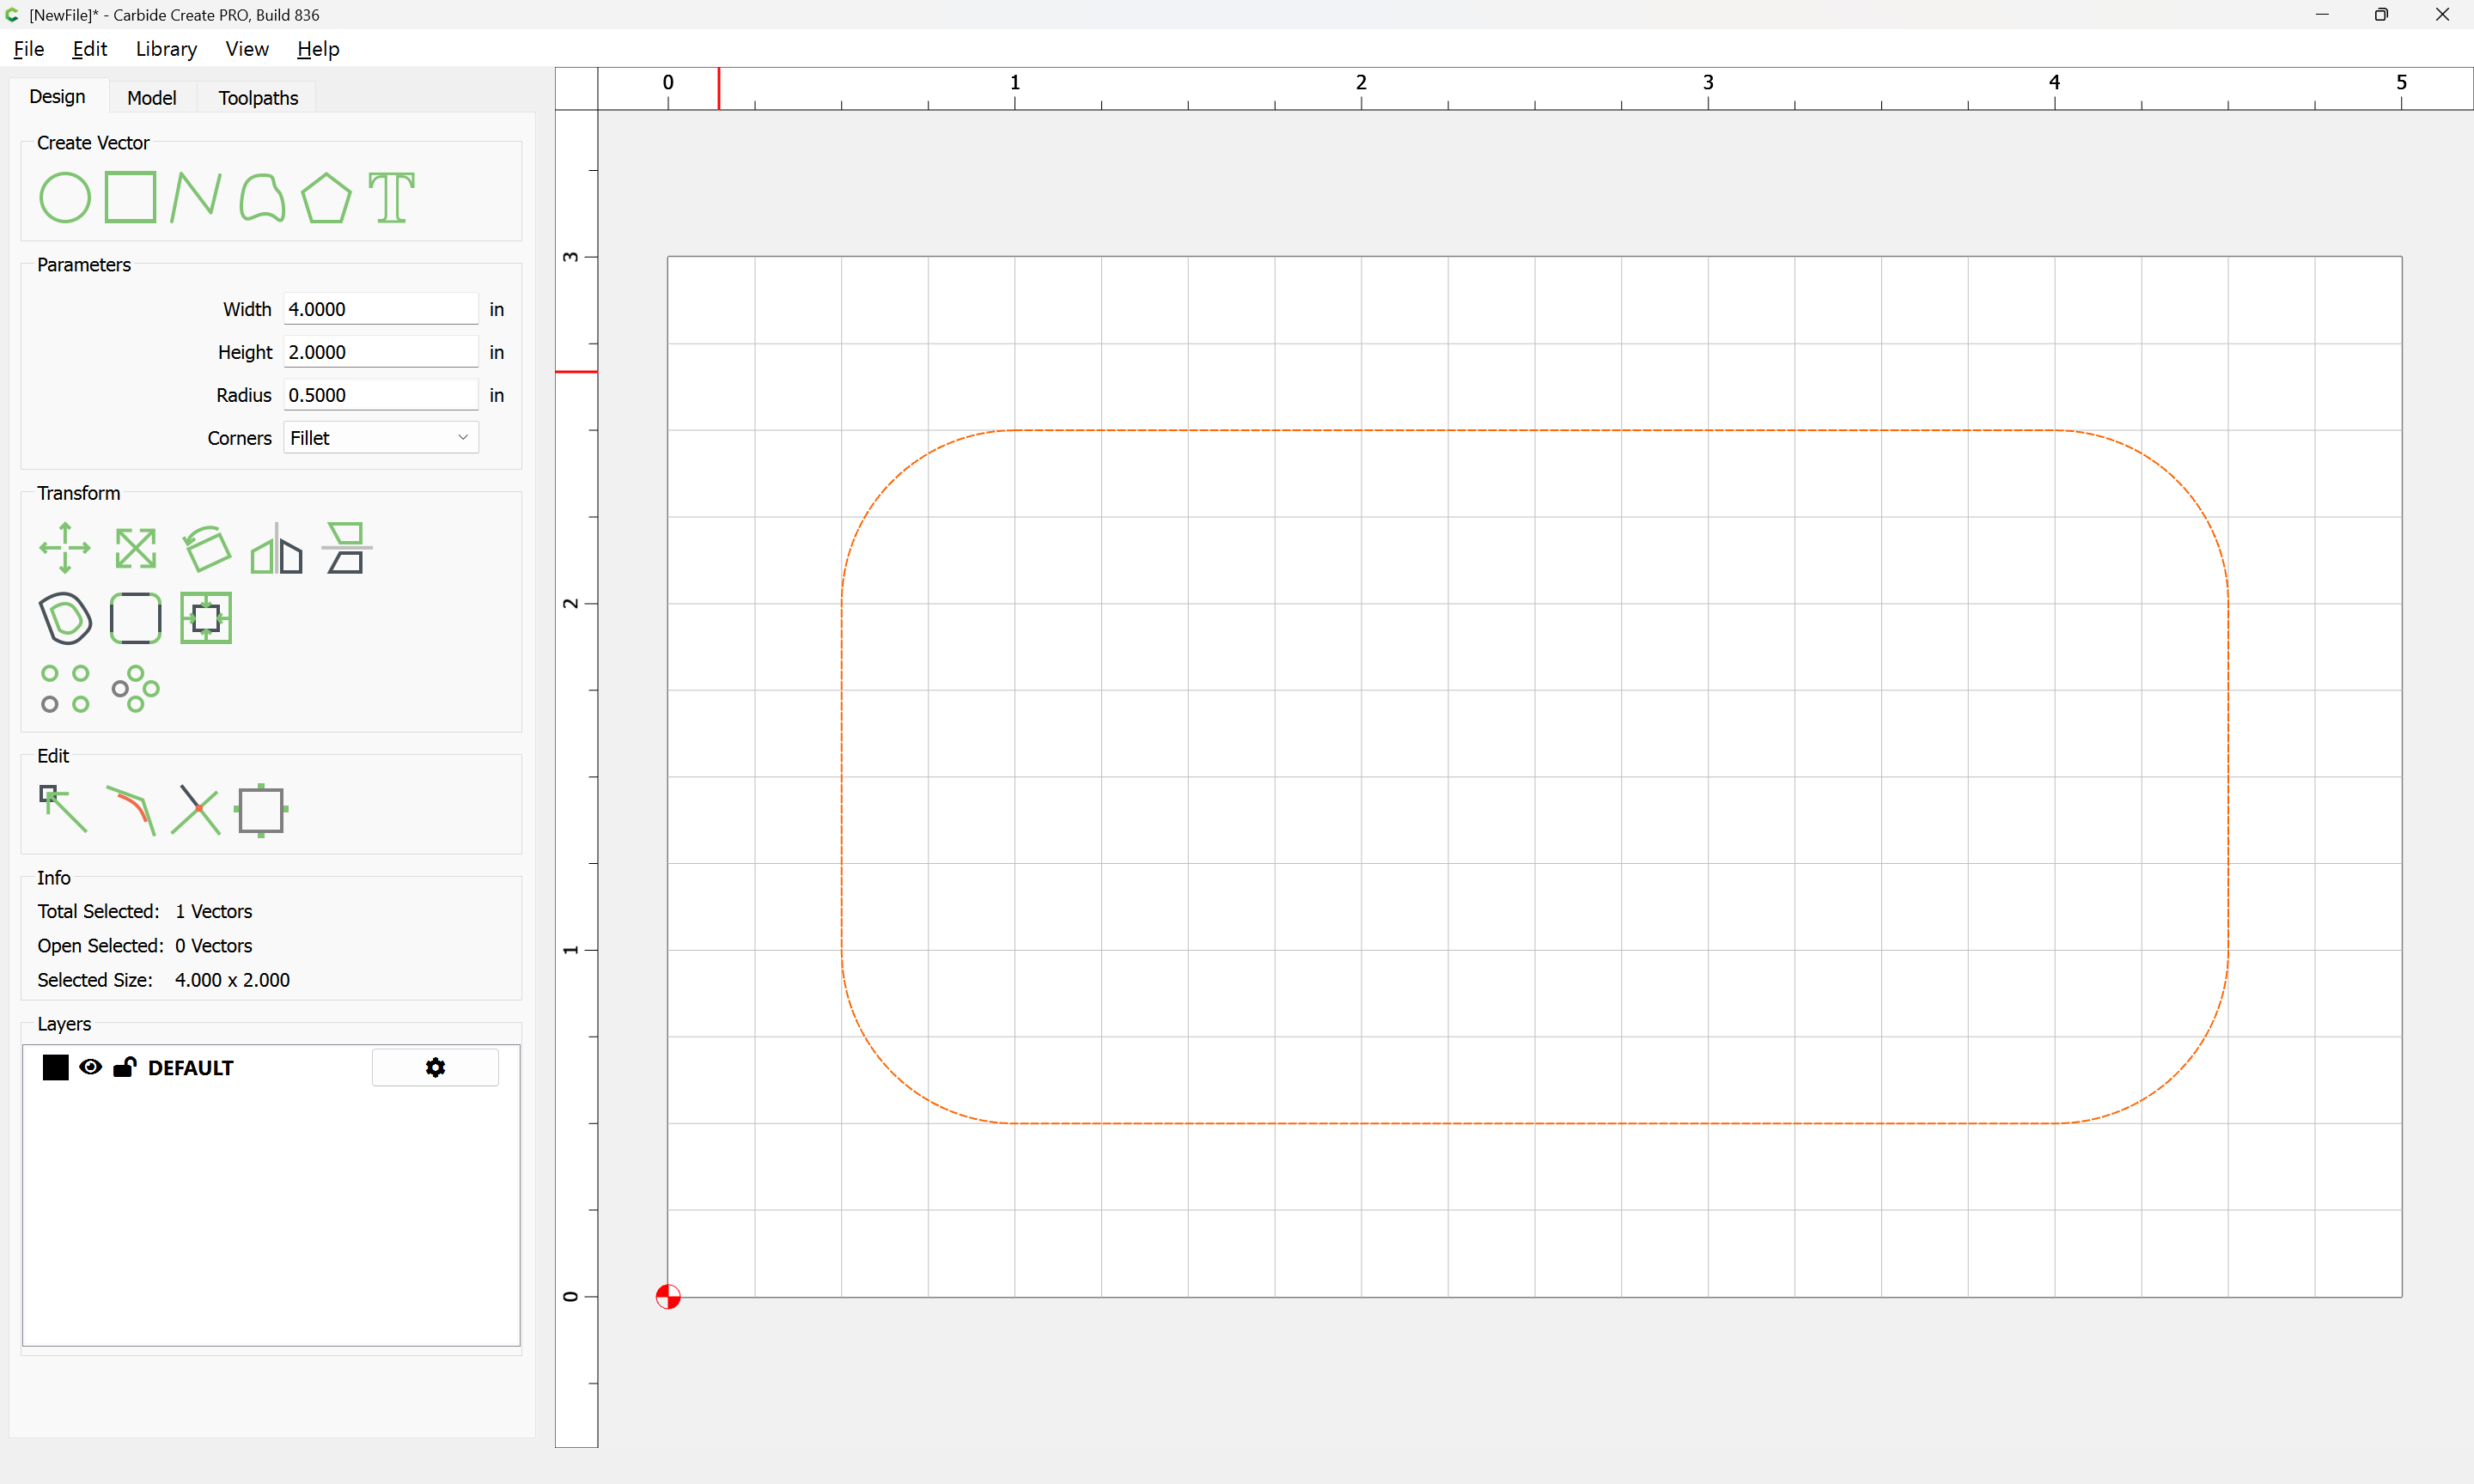Select the Trim Vectors edit tool

coord(196,809)
